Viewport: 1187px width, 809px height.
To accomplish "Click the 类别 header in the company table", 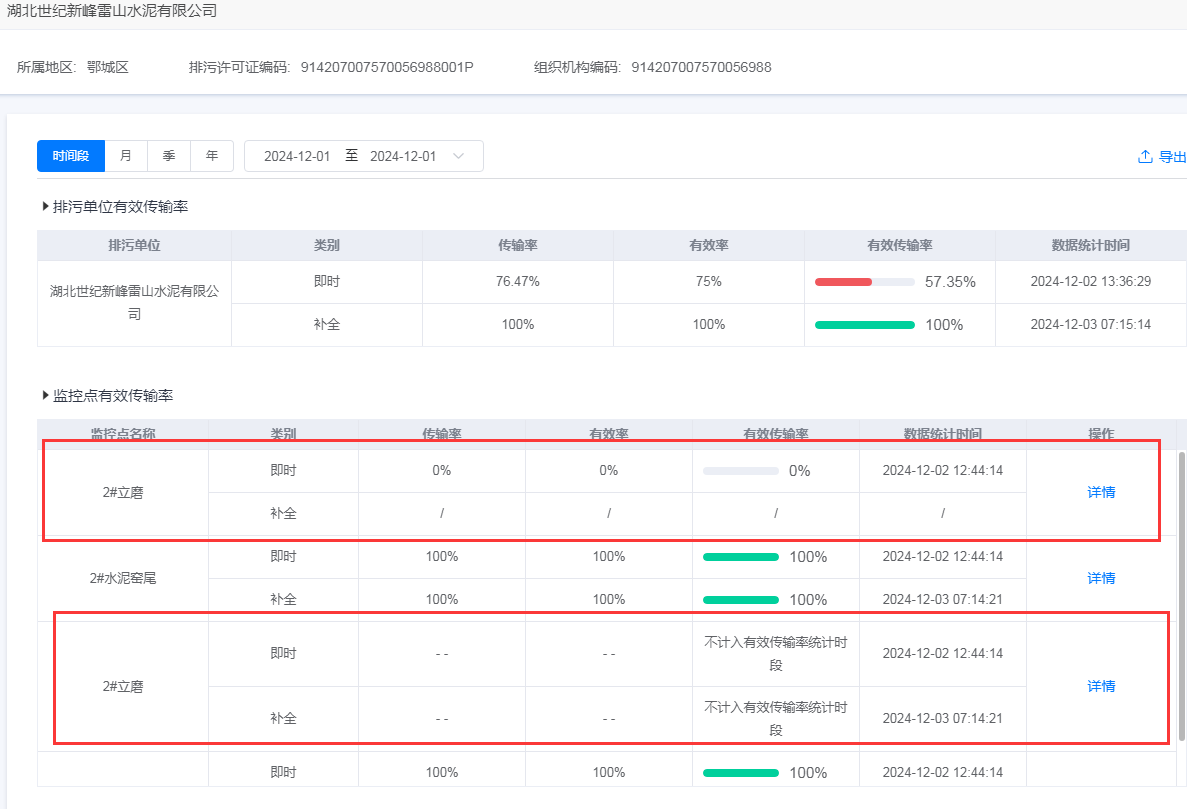I will (326, 245).
